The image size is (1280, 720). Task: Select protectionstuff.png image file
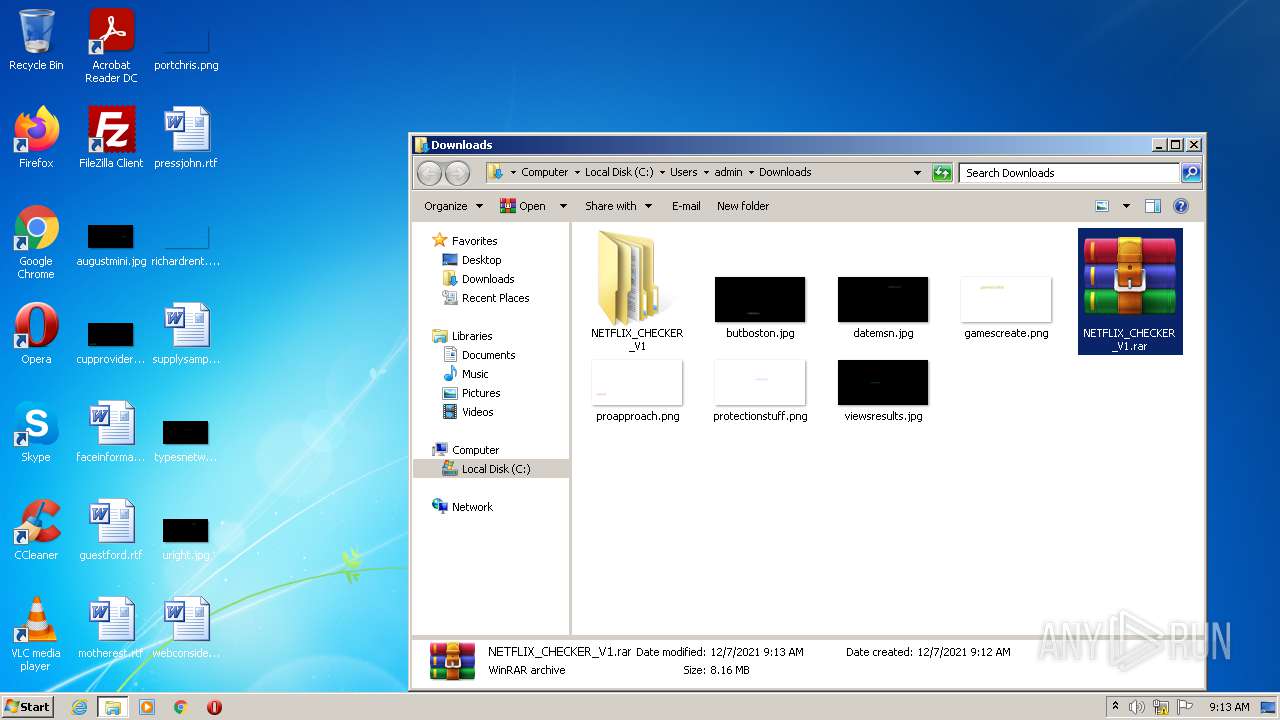[760, 391]
